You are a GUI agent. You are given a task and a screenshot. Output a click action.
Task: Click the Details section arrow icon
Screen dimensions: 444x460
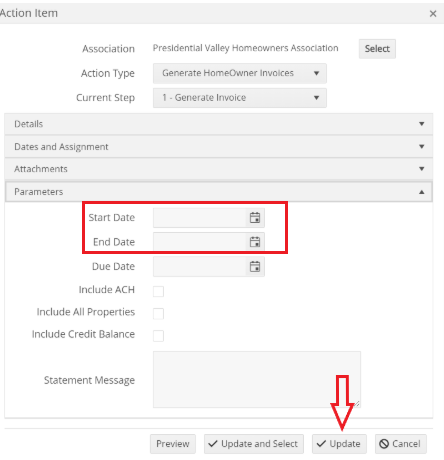[x=422, y=124]
